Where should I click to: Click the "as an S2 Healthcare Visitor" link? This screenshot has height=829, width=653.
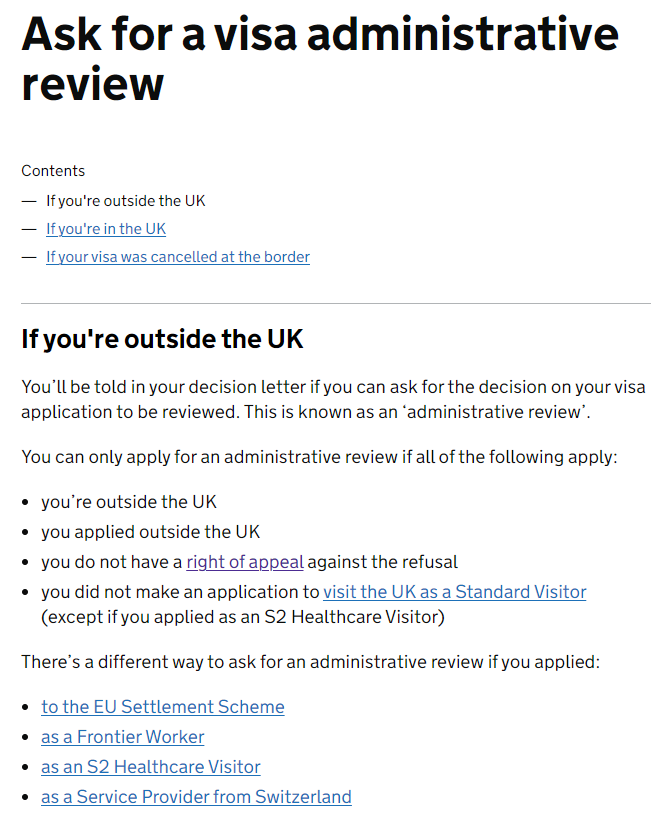coord(151,767)
